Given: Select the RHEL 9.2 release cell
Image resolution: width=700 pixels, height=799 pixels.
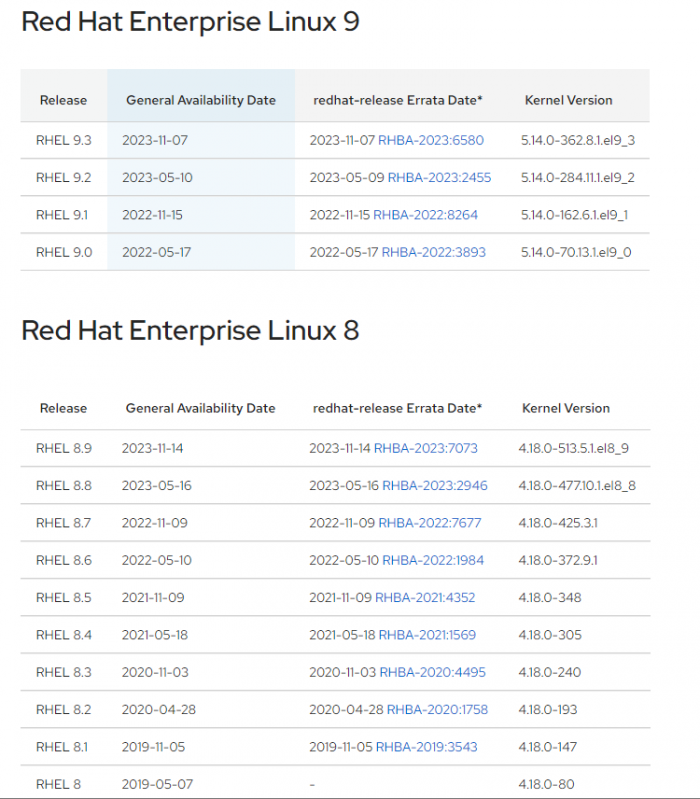Looking at the screenshot, I should 64,177.
